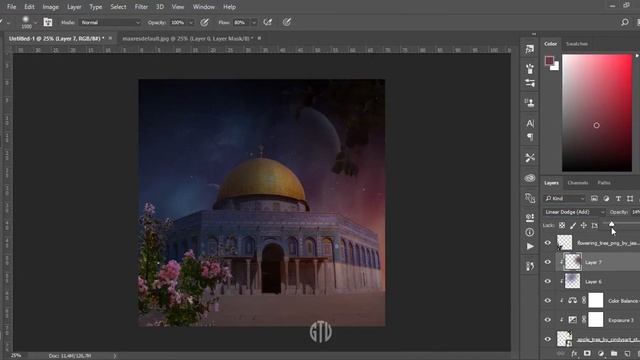Select the Layer 7 thumbnail

pos(572,262)
